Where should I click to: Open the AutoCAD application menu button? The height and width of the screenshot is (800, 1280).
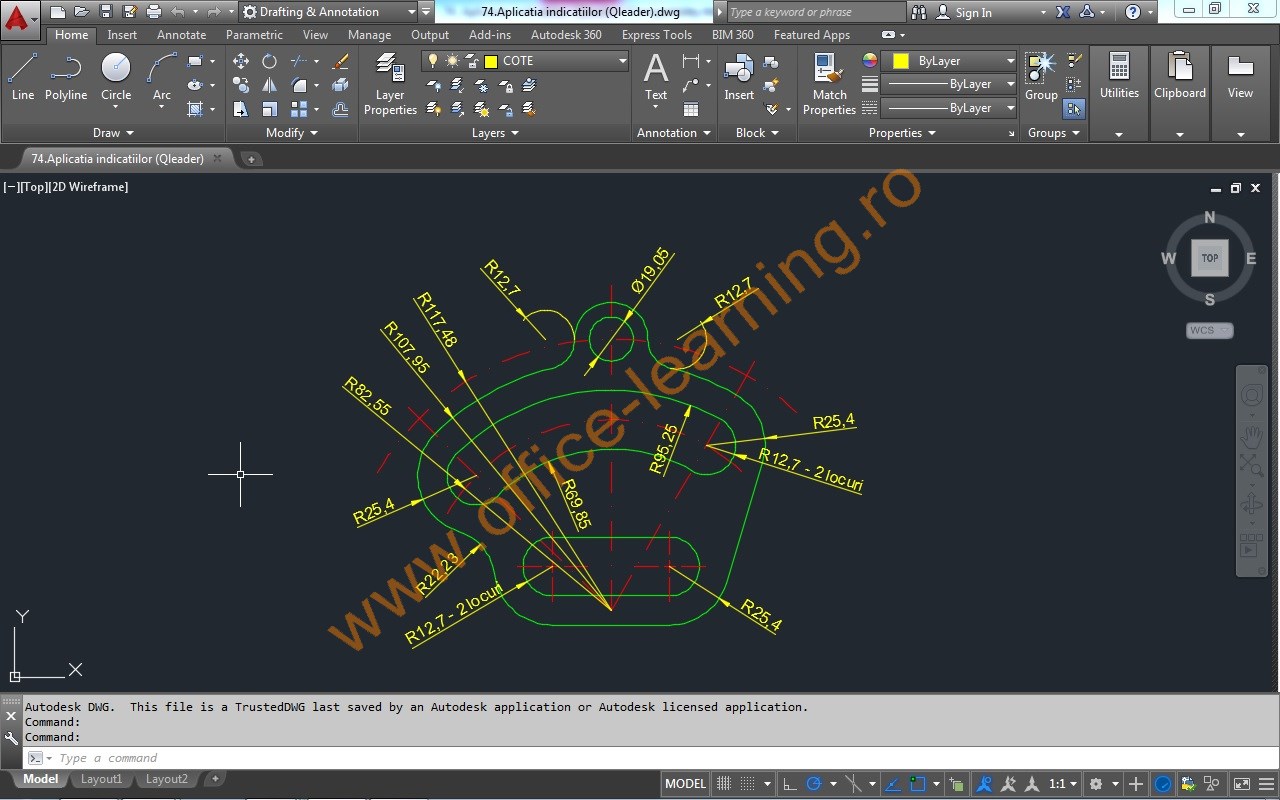point(19,18)
